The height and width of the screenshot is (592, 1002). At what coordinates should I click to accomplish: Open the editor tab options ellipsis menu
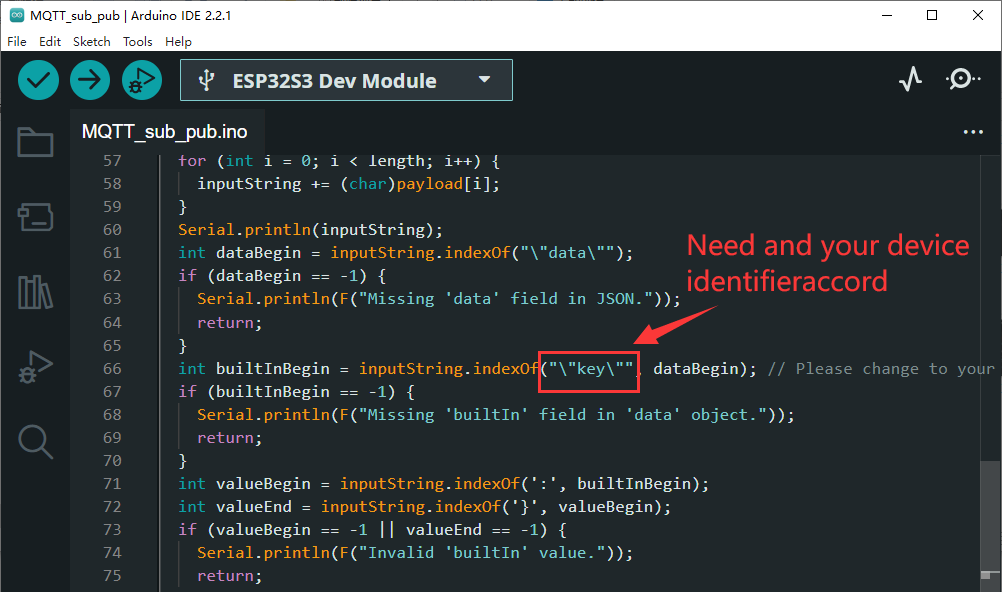973,132
